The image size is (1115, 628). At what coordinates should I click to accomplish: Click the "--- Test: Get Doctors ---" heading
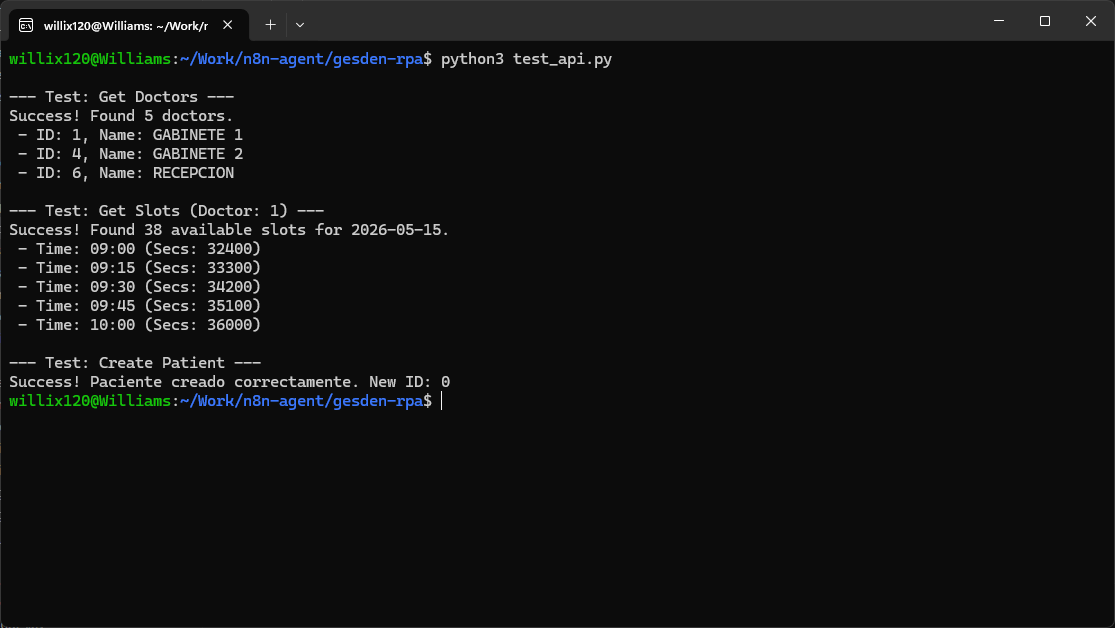(x=122, y=97)
